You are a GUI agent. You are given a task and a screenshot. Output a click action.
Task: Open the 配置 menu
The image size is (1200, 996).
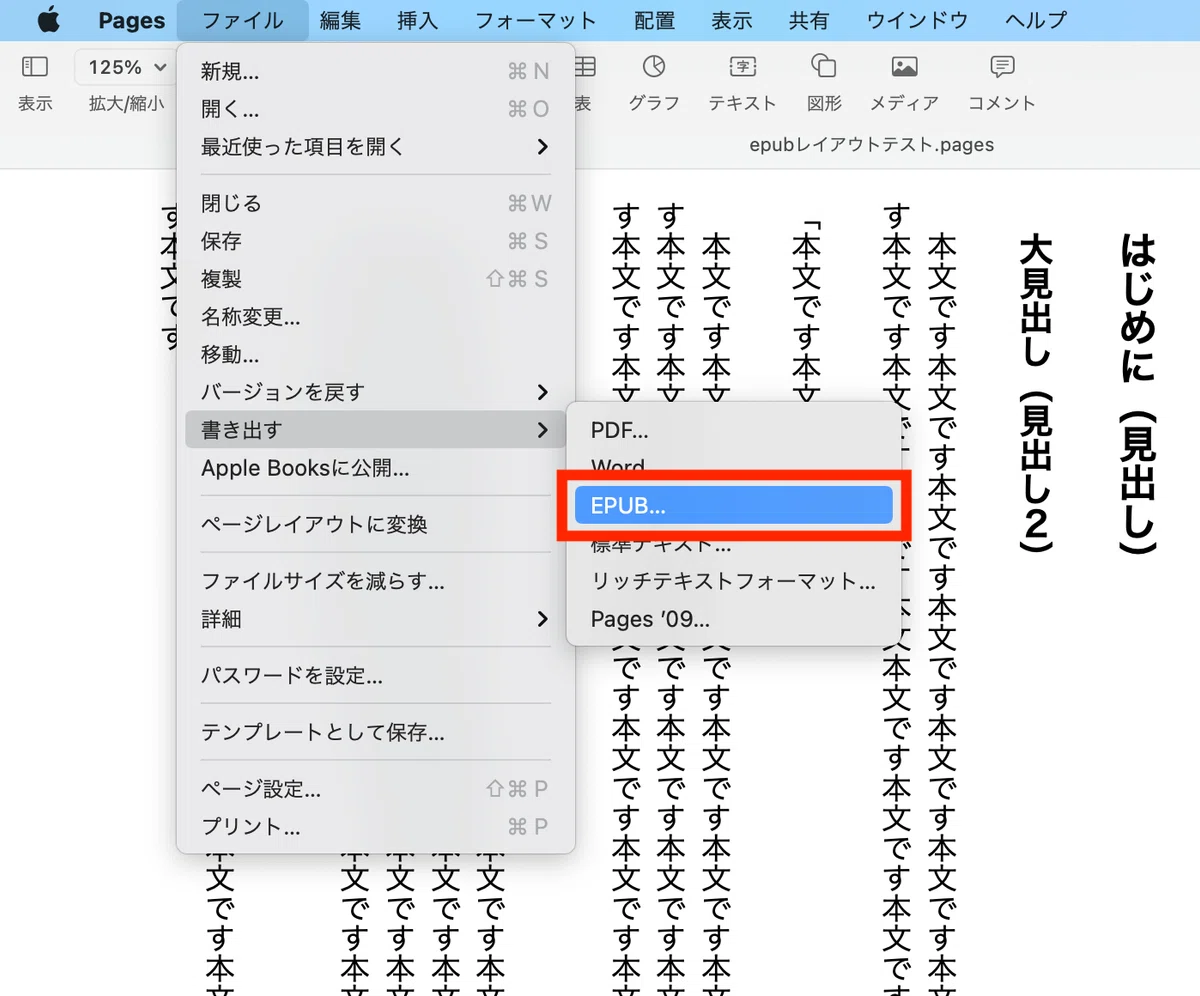(654, 20)
